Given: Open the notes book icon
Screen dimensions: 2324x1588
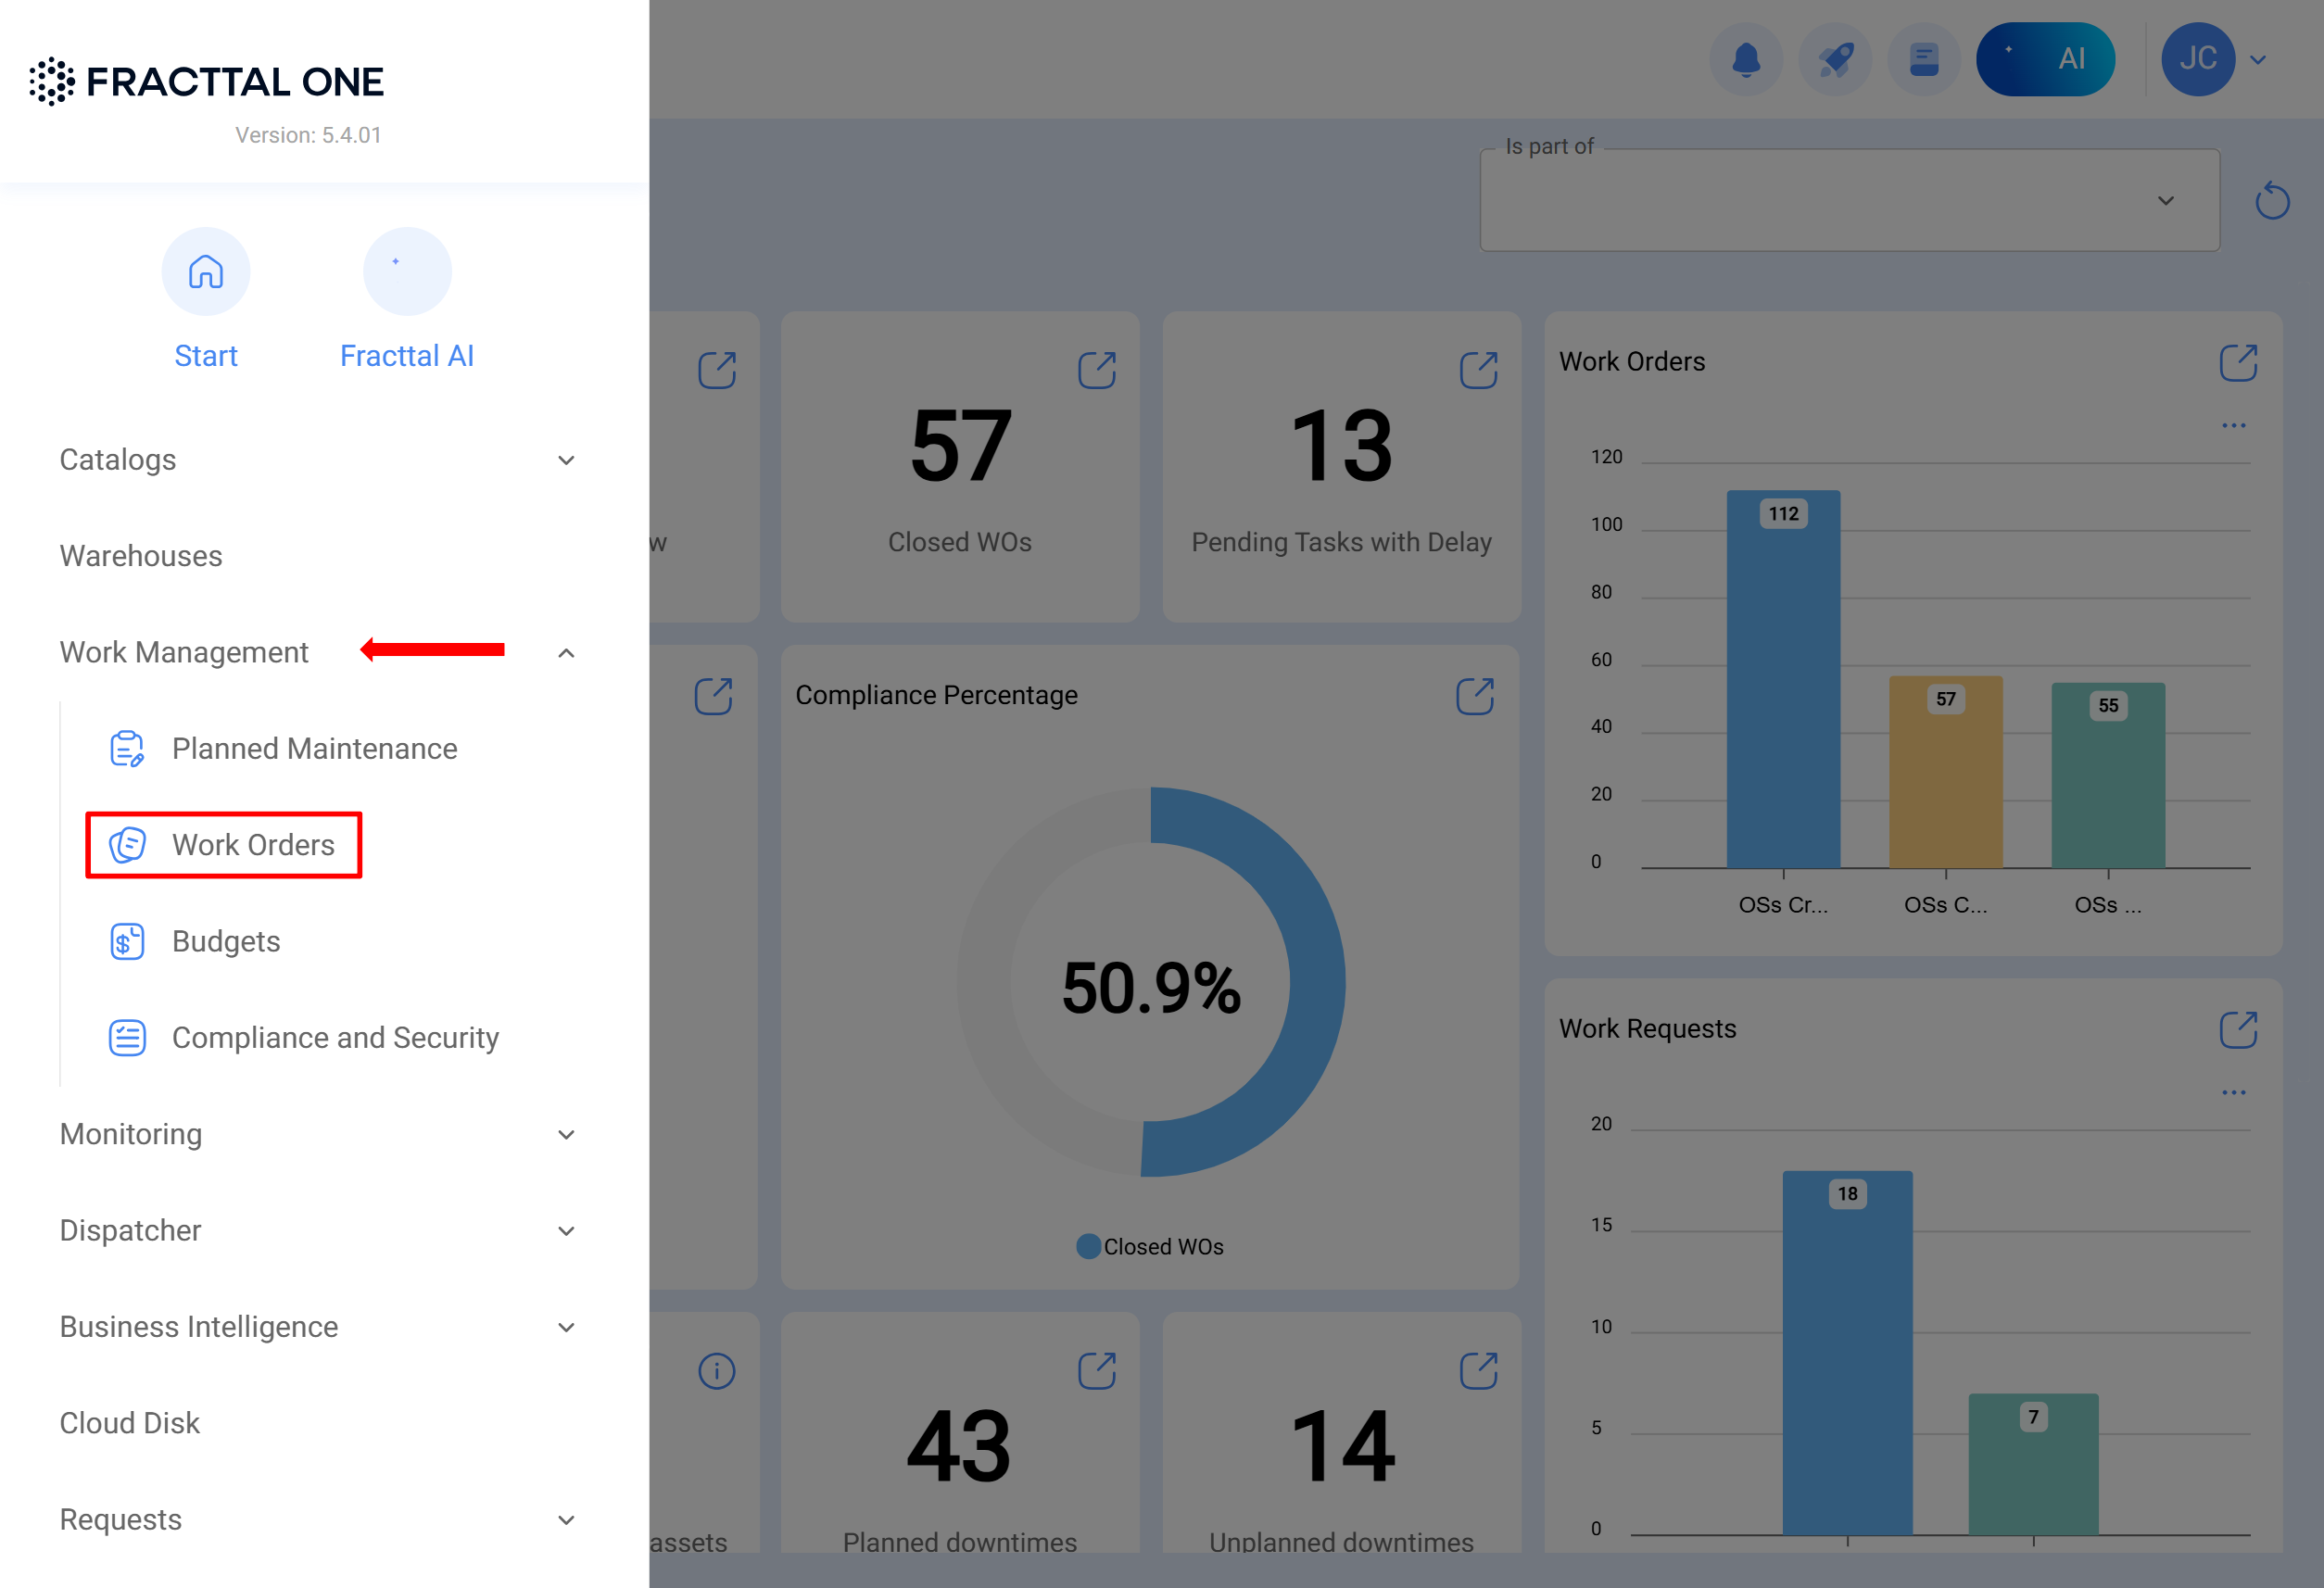Looking at the screenshot, I should [x=1924, y=59].
